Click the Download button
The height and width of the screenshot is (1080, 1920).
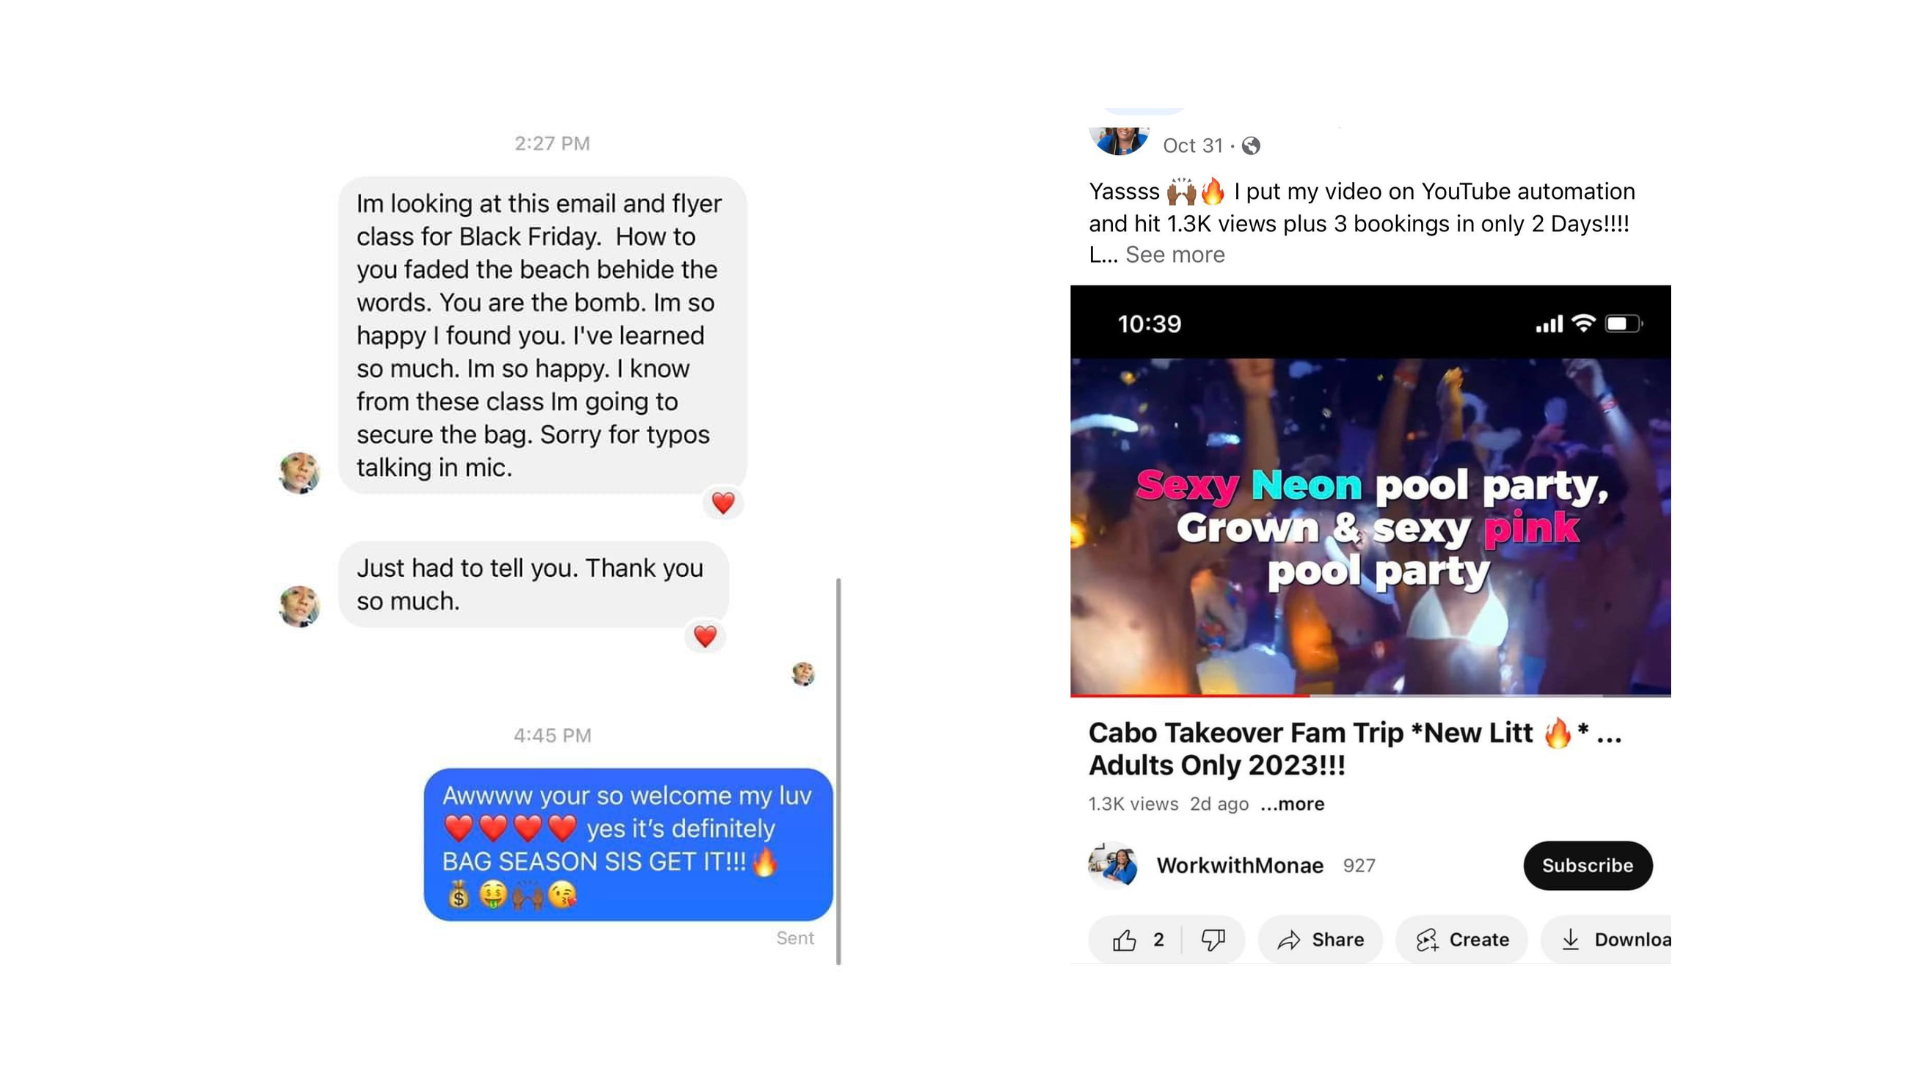point(1608,940)
